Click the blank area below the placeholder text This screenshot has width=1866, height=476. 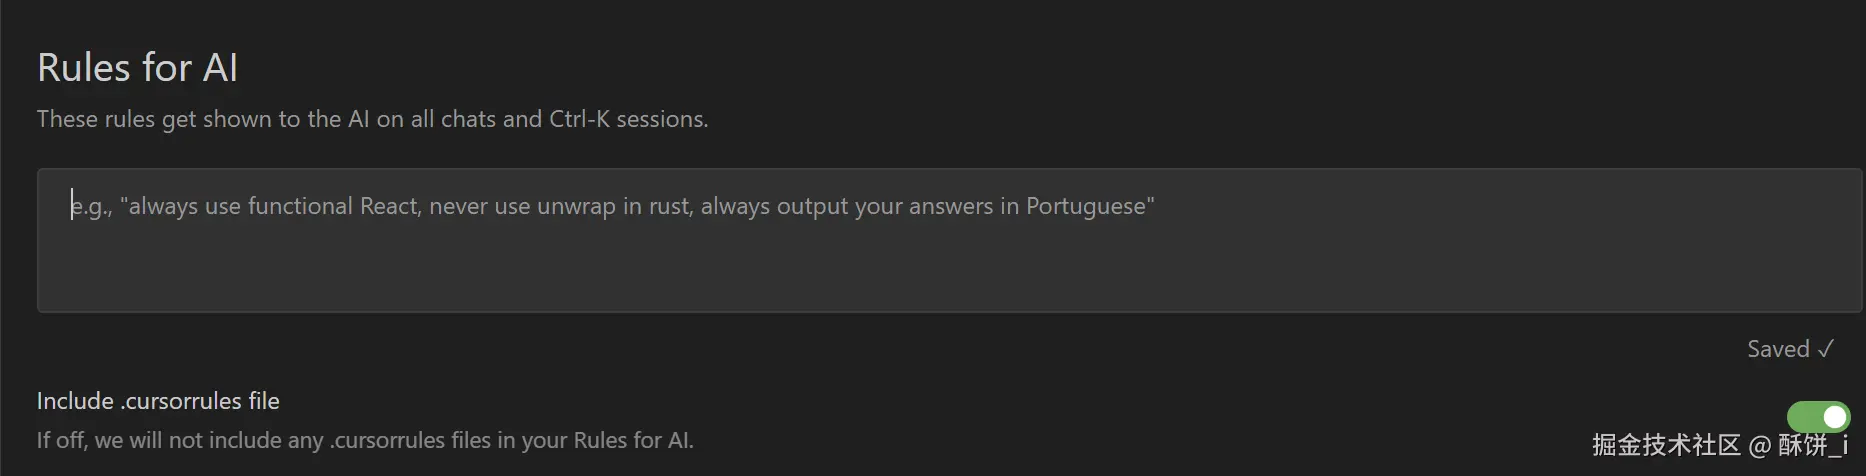(950, 270)
